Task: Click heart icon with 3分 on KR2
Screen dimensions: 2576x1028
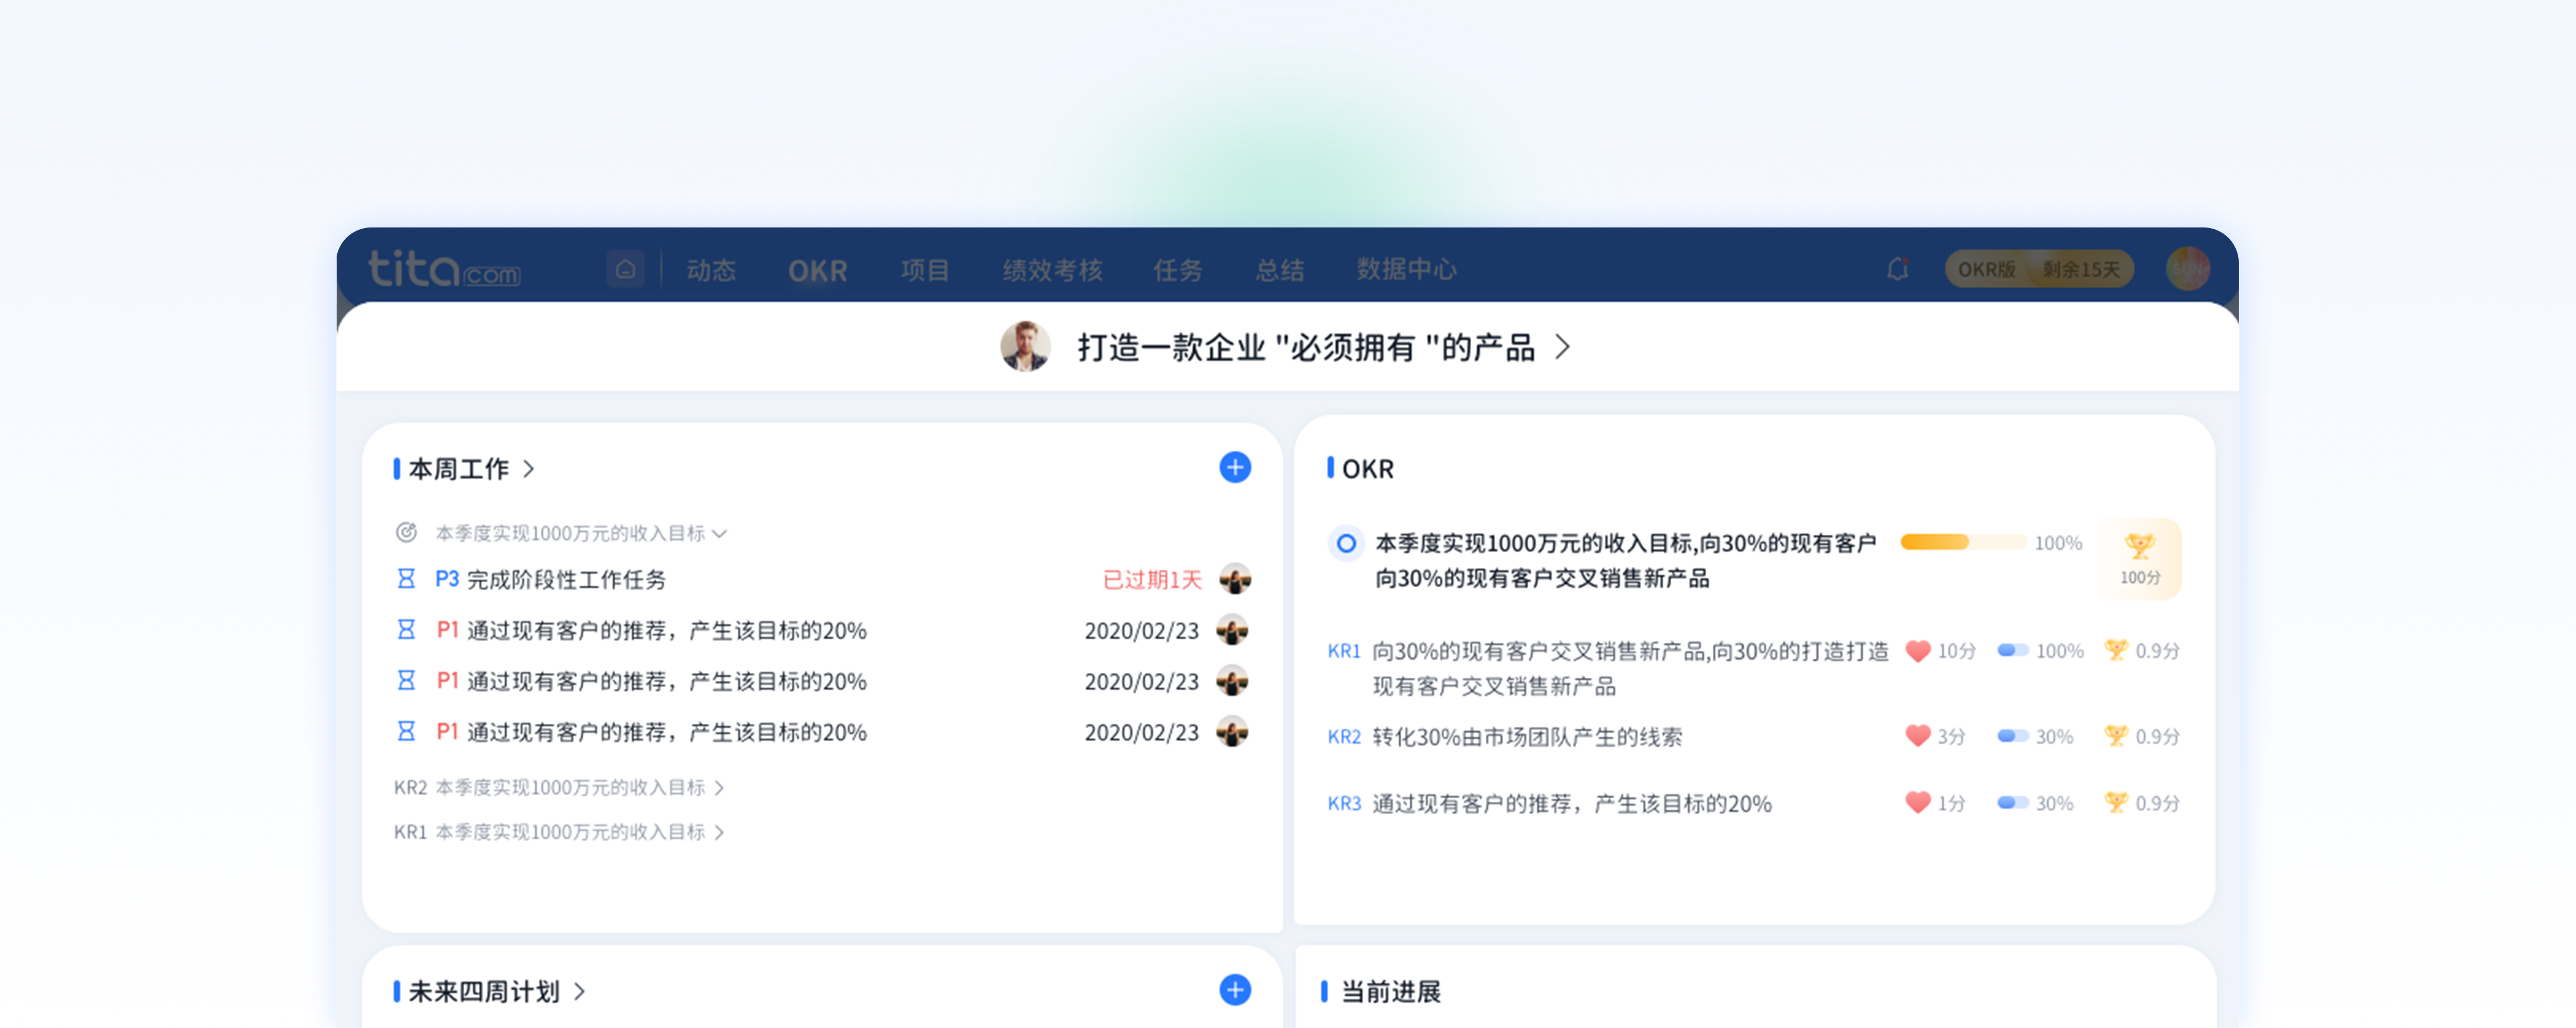Action: [x=1917, y=736]
